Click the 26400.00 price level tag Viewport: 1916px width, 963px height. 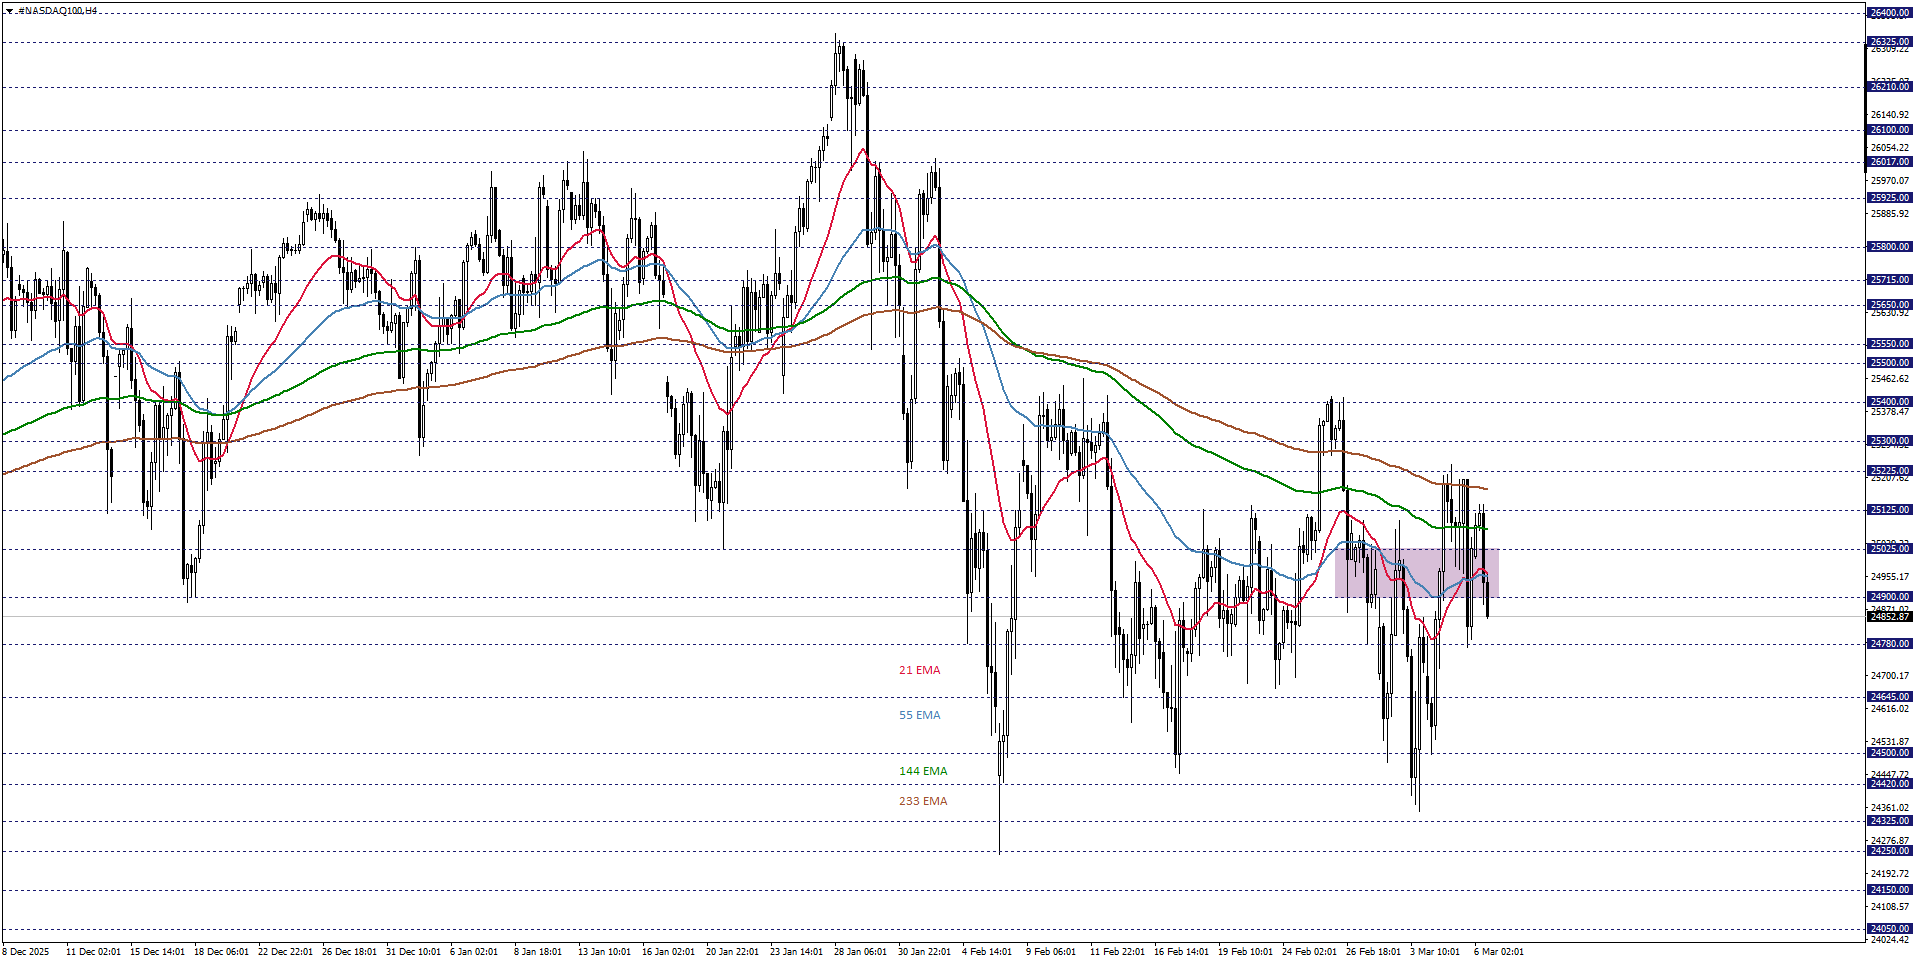point(1889,13)
